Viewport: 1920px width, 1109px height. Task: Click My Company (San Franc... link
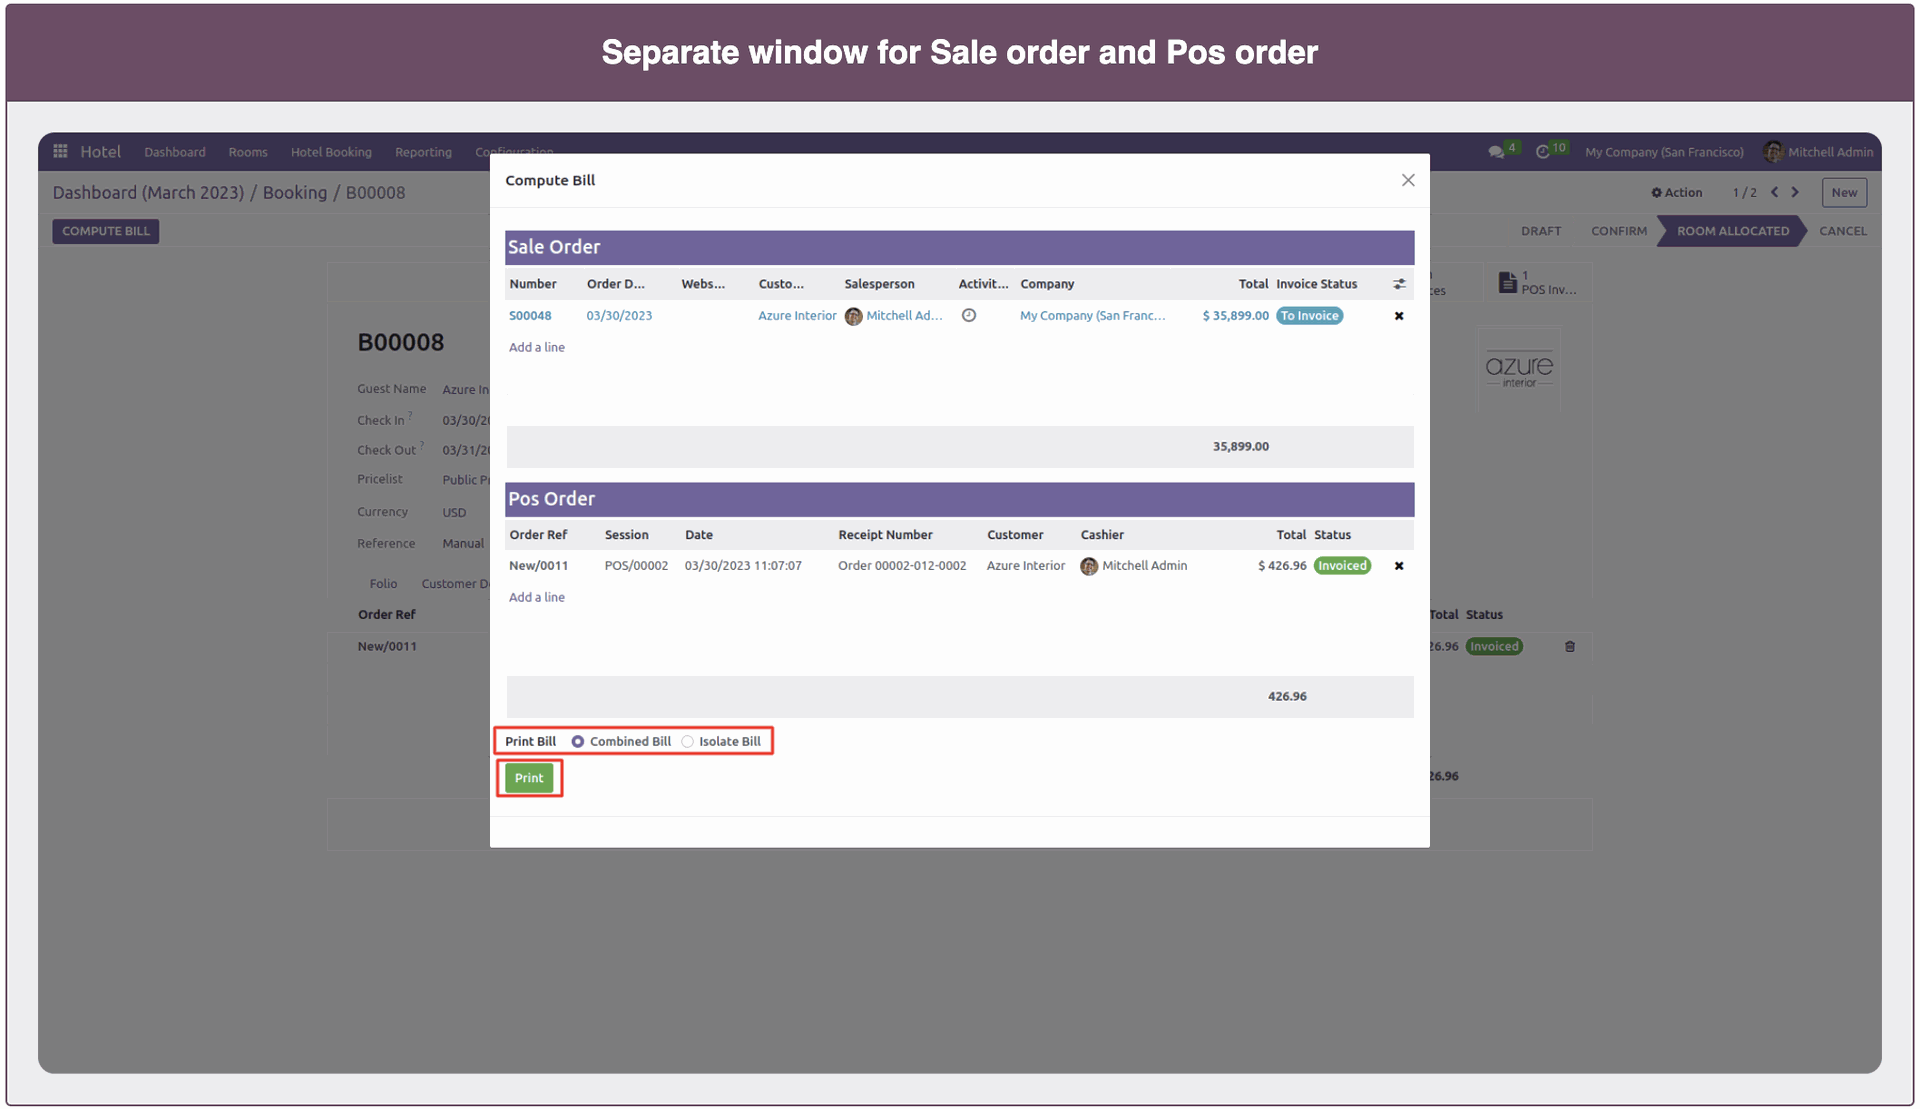1092,316
